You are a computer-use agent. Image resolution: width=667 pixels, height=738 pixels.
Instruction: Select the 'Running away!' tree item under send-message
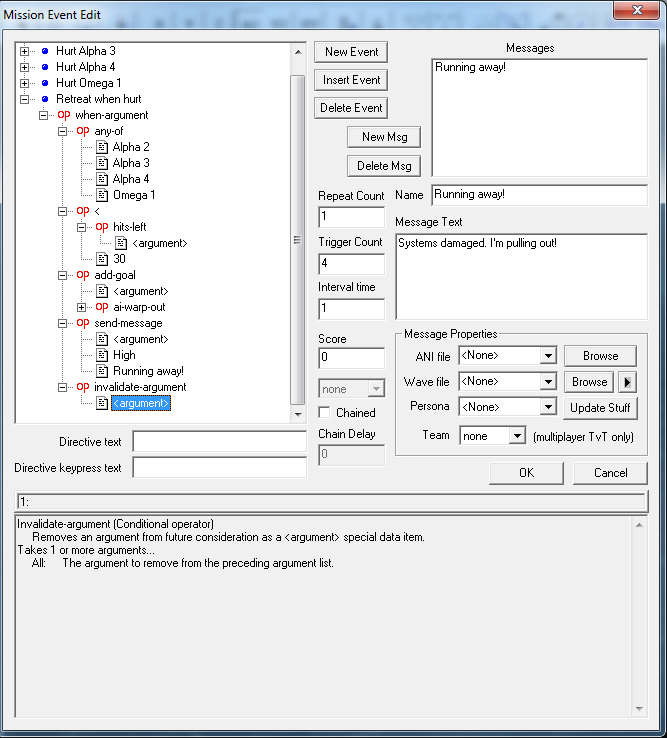point(148,371)
